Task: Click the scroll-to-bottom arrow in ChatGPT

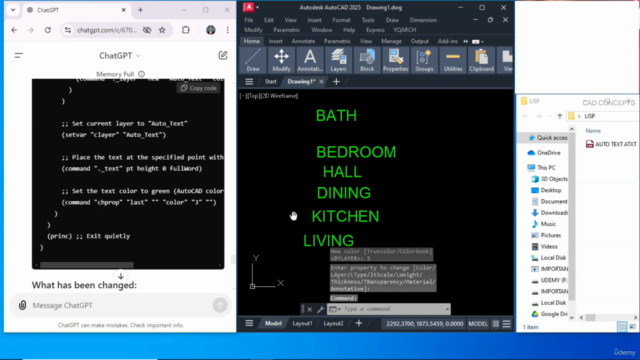Action: [x=120, y=276]
